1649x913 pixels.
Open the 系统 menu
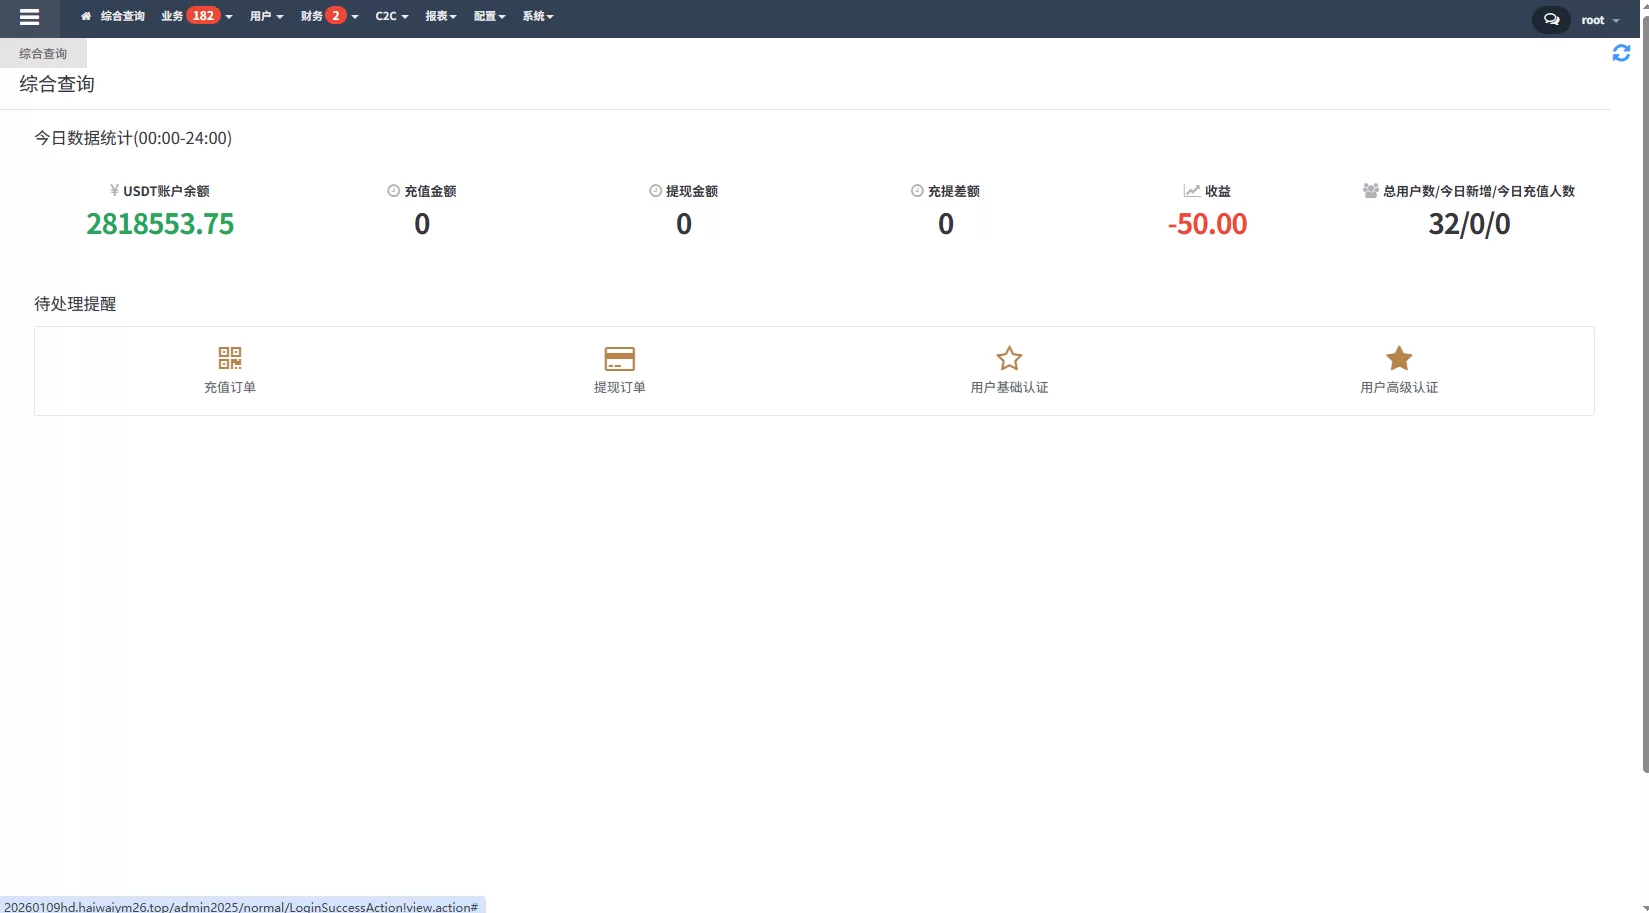tap(537, 16)
